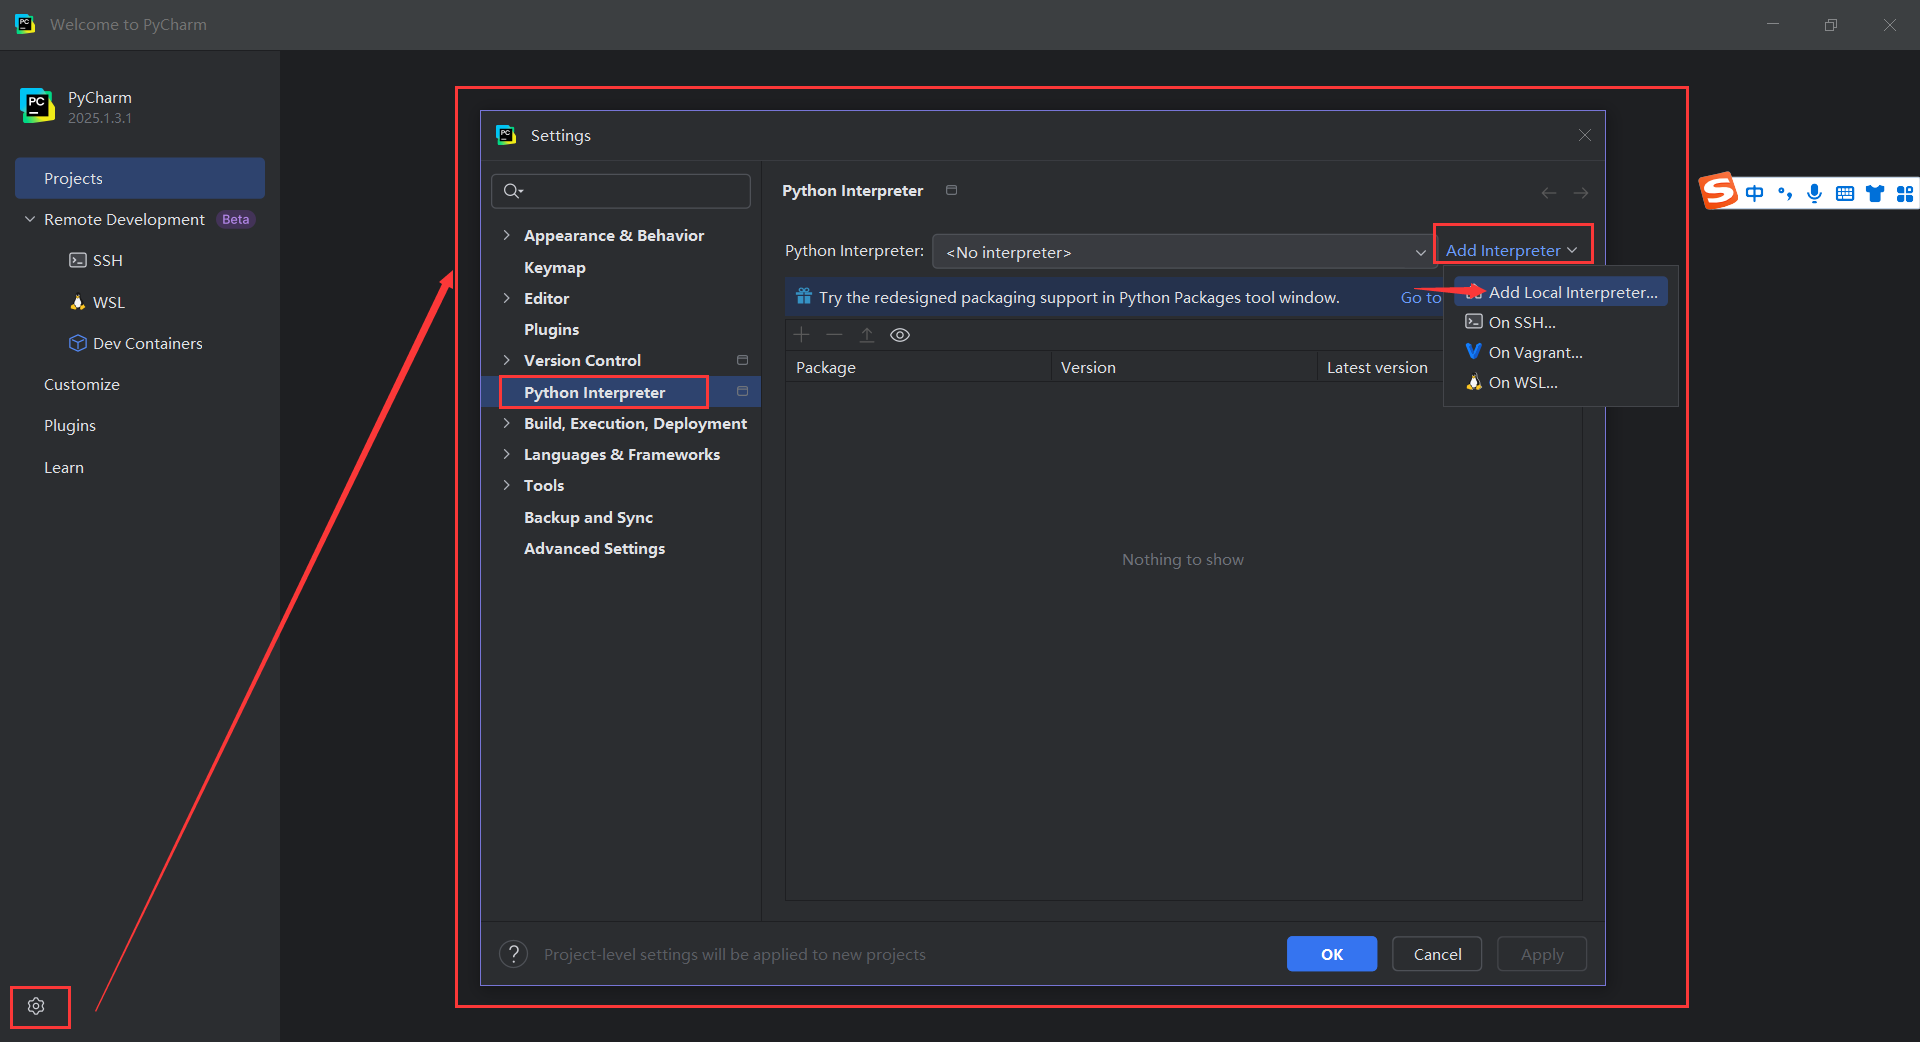Select Backup and Sync settings page
Viewport: 1920px width, 1042px height.
click(588, 517)
